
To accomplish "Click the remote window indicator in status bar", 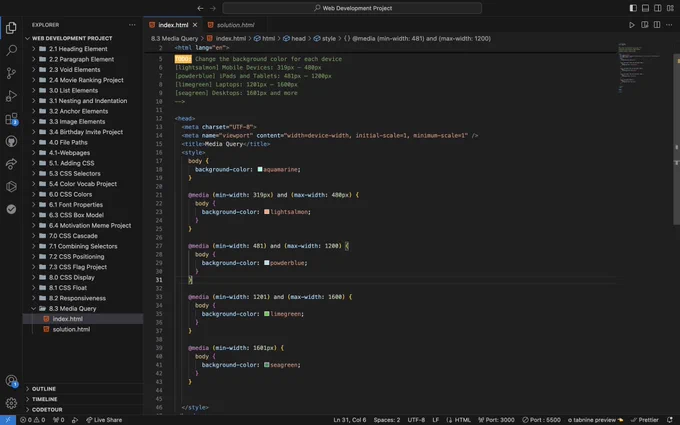I will pos(8,420).
